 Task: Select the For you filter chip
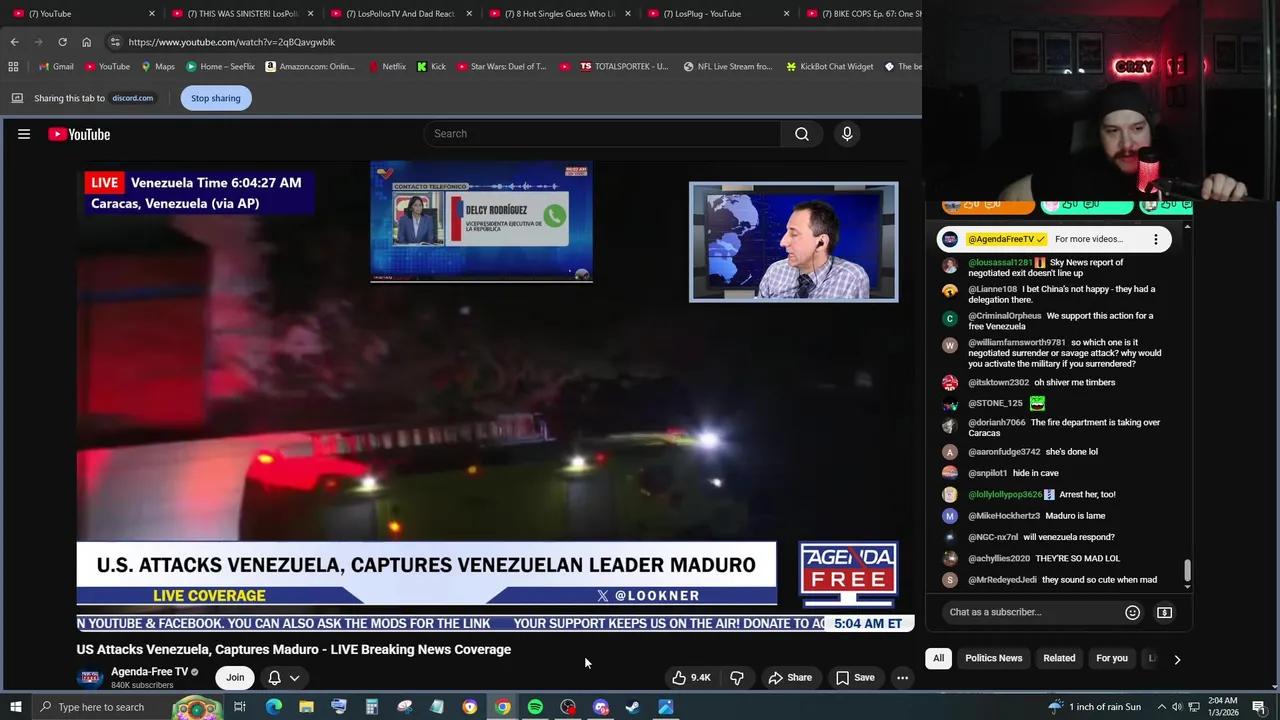1112,658
